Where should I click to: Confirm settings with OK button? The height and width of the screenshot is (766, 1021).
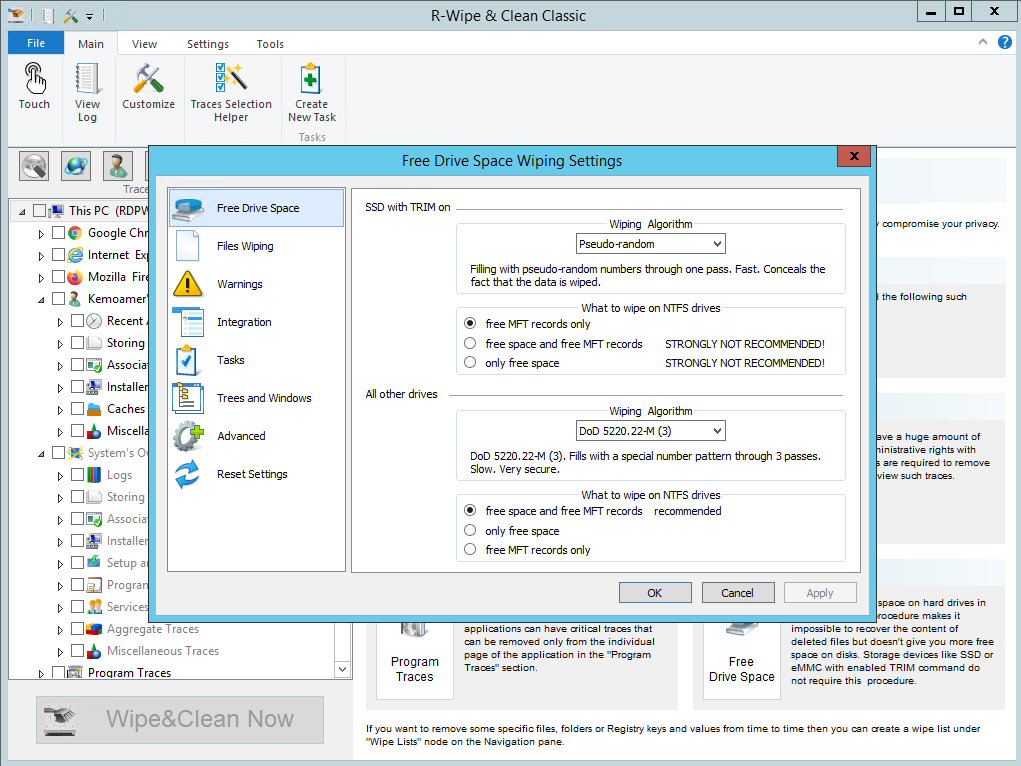pyautogui.click(x=655, y=593)
